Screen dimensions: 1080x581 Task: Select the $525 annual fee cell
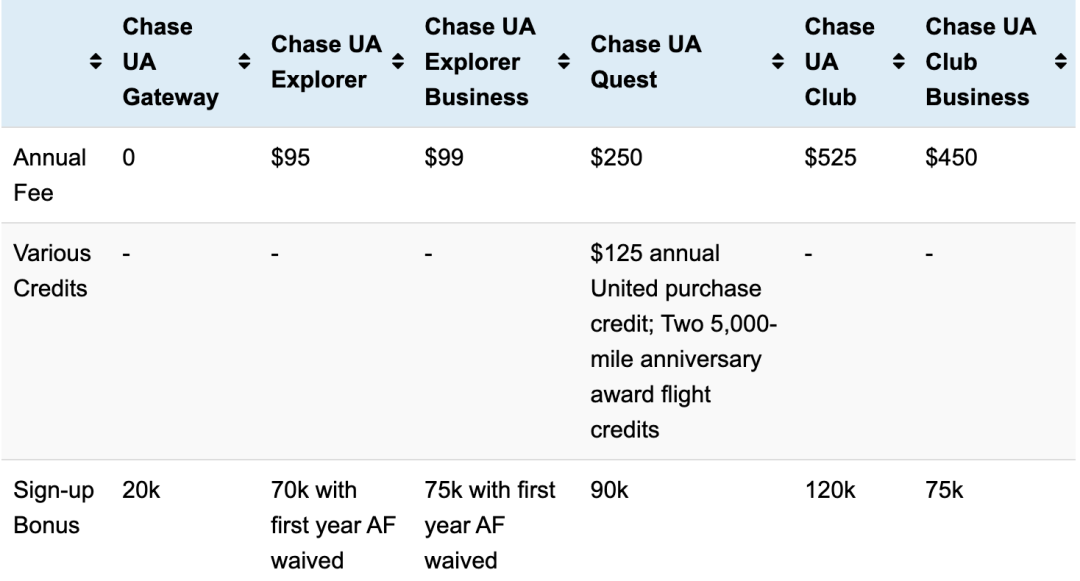830,158
